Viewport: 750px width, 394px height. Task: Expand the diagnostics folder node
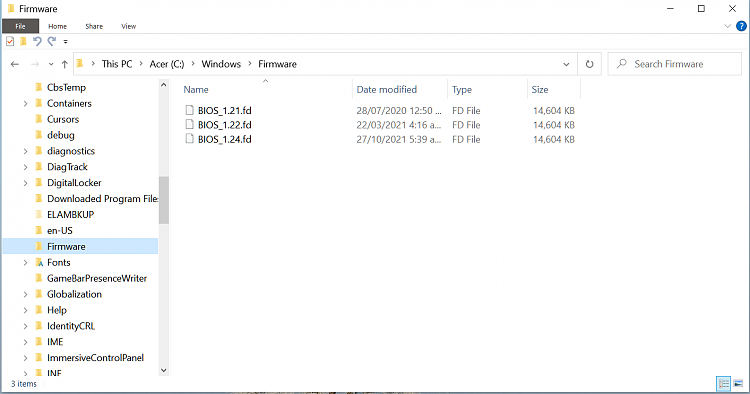coord(25,151)
